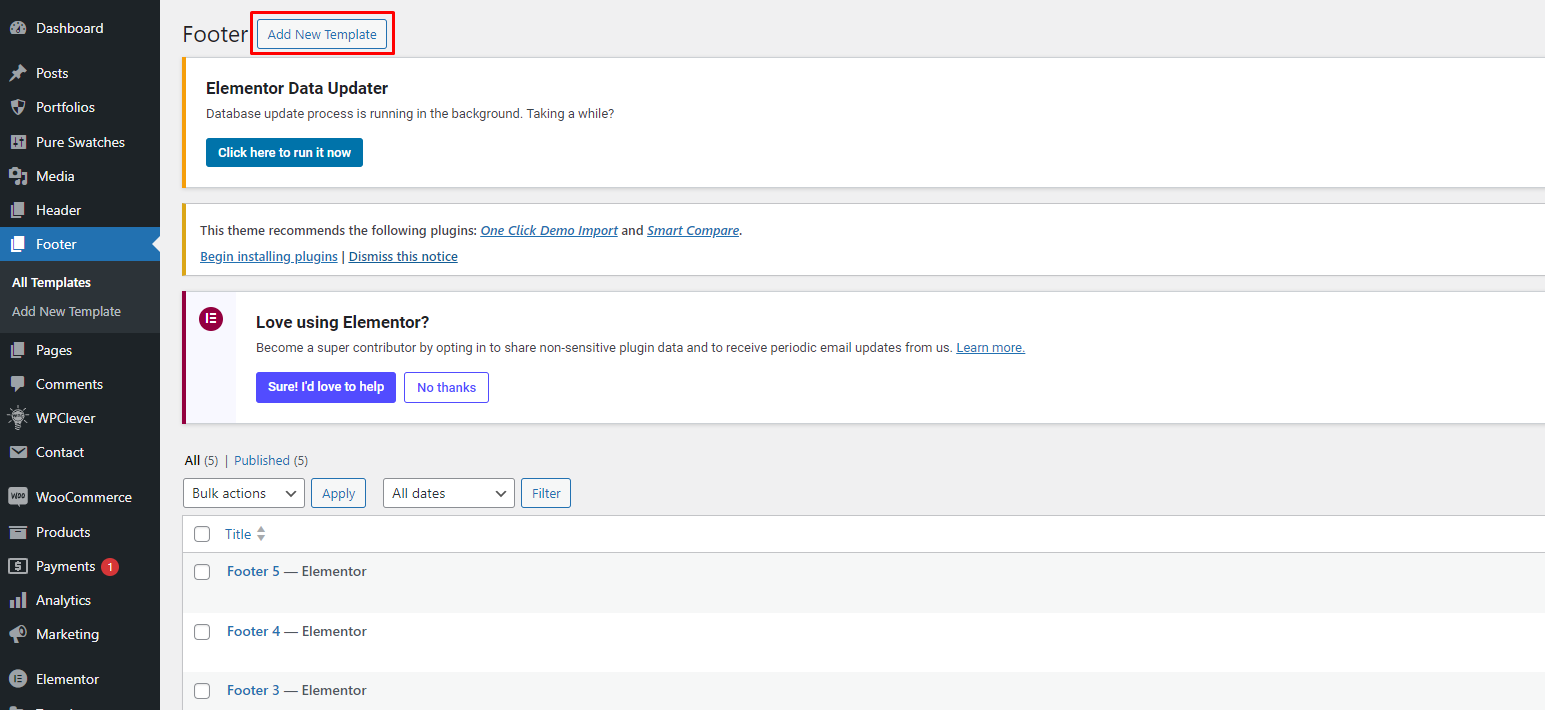This screenshot has width=1545, height=710.
Task: Click the WooCommerce logo icon
Action: [18, 497]
